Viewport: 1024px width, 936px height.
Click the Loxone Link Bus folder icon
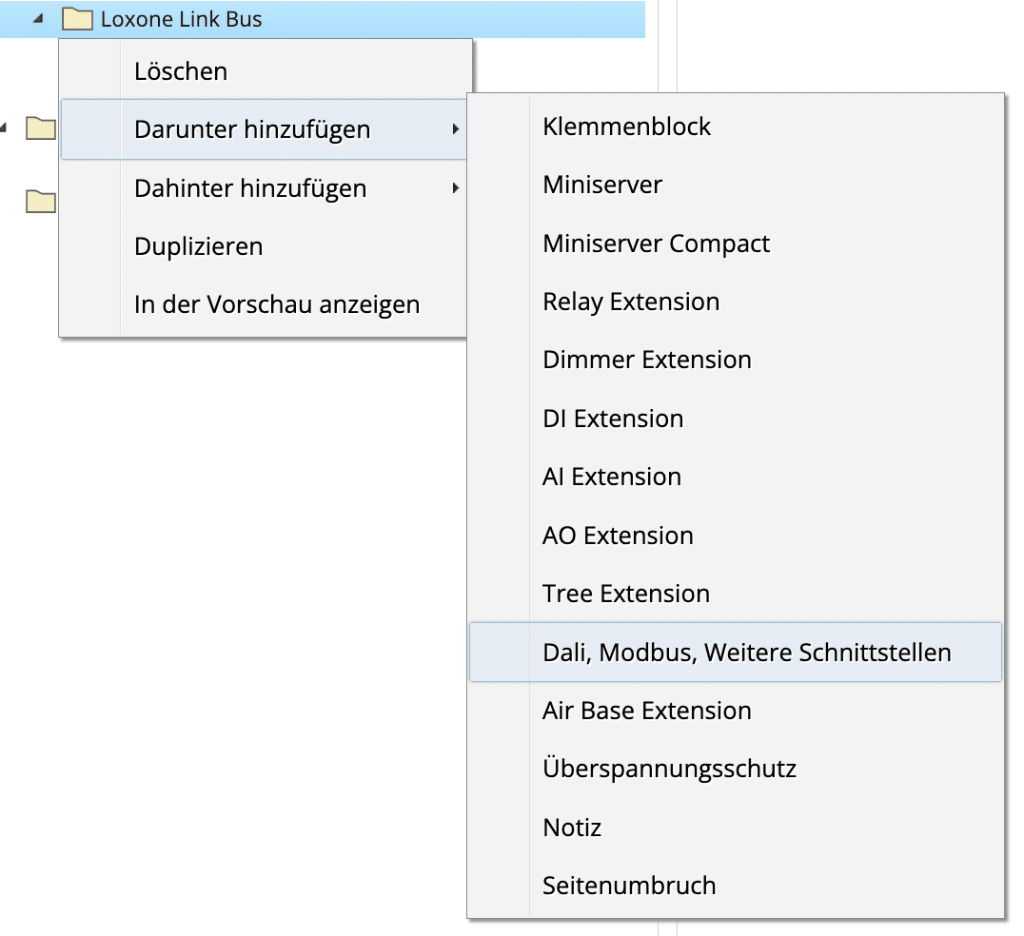77,19
